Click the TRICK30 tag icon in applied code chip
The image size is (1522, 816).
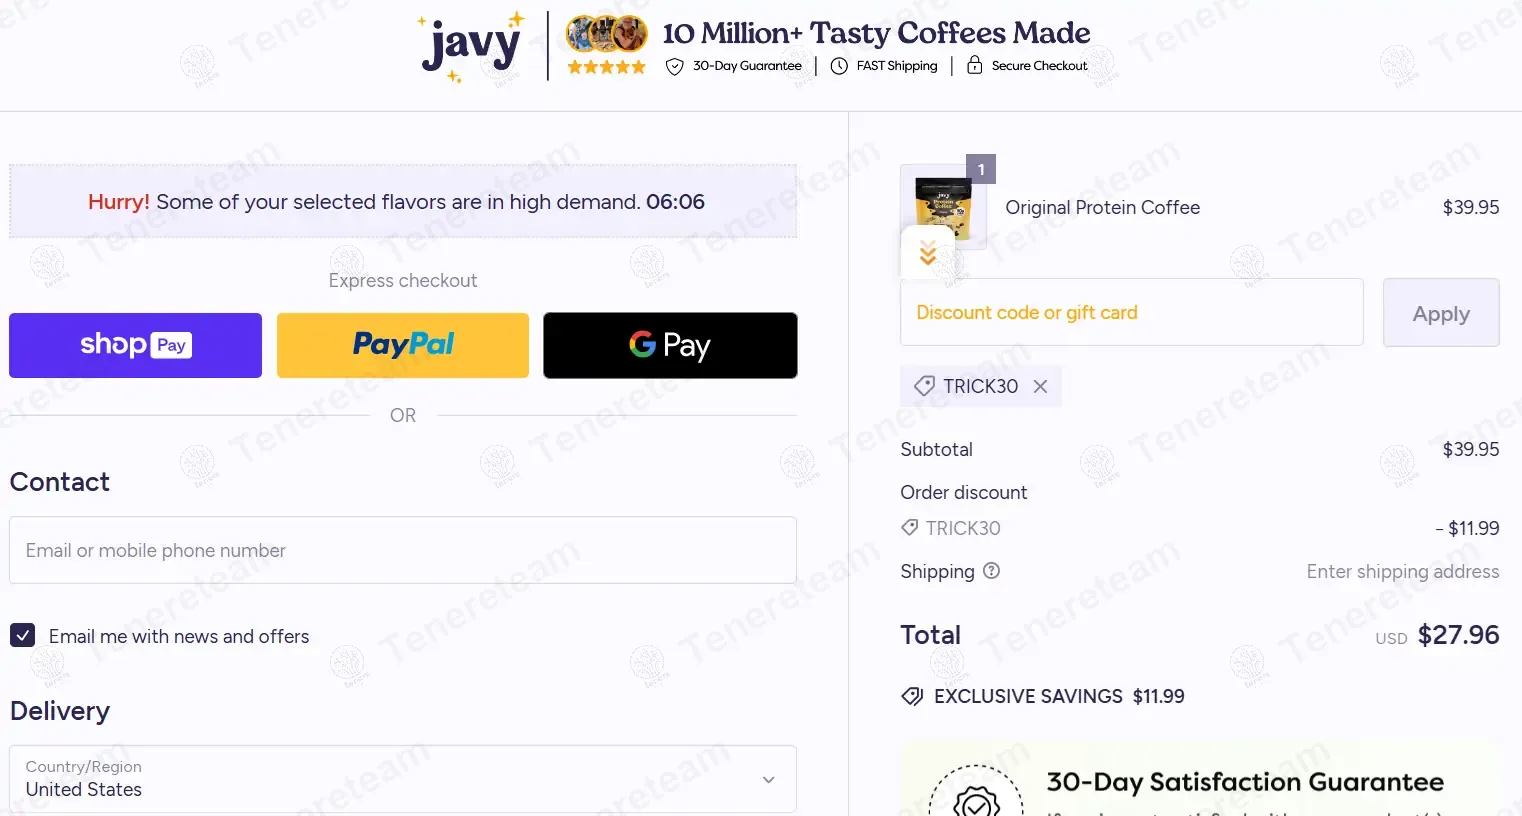point(924,386)
